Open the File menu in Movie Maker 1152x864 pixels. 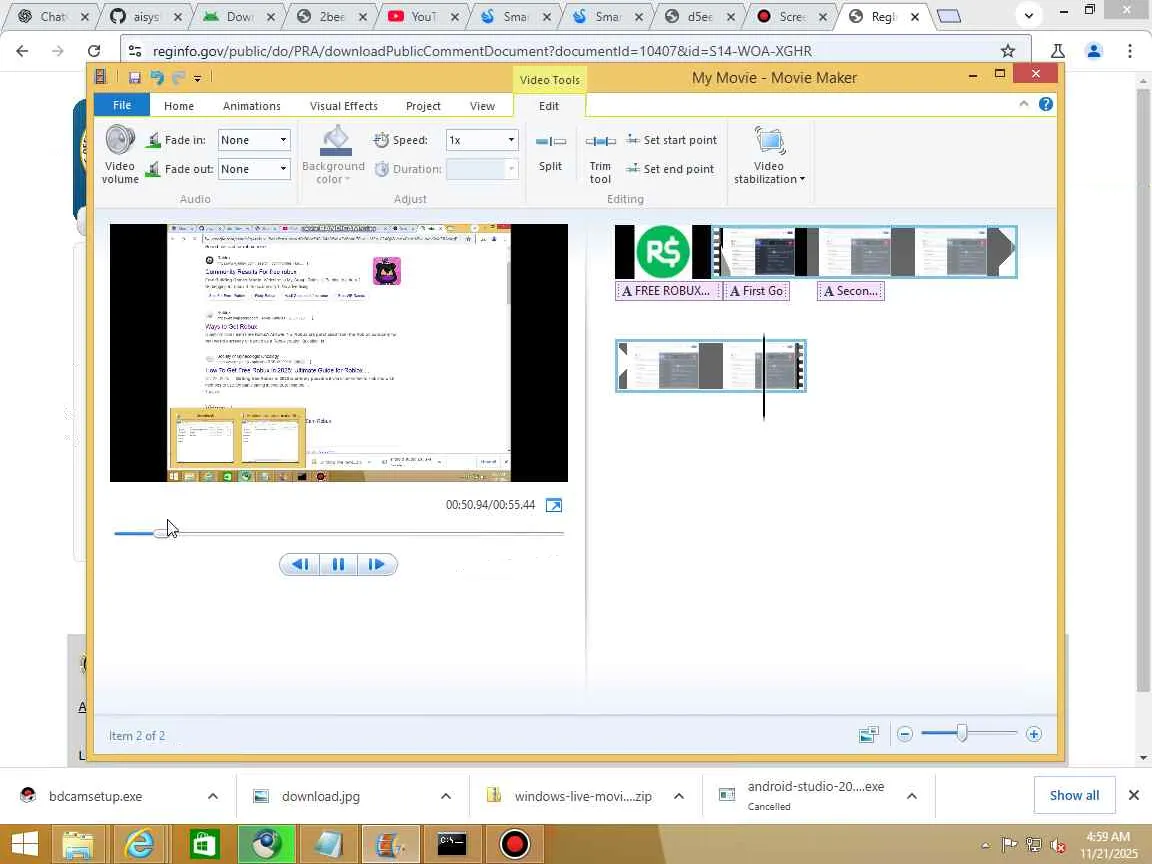(122, 105)
